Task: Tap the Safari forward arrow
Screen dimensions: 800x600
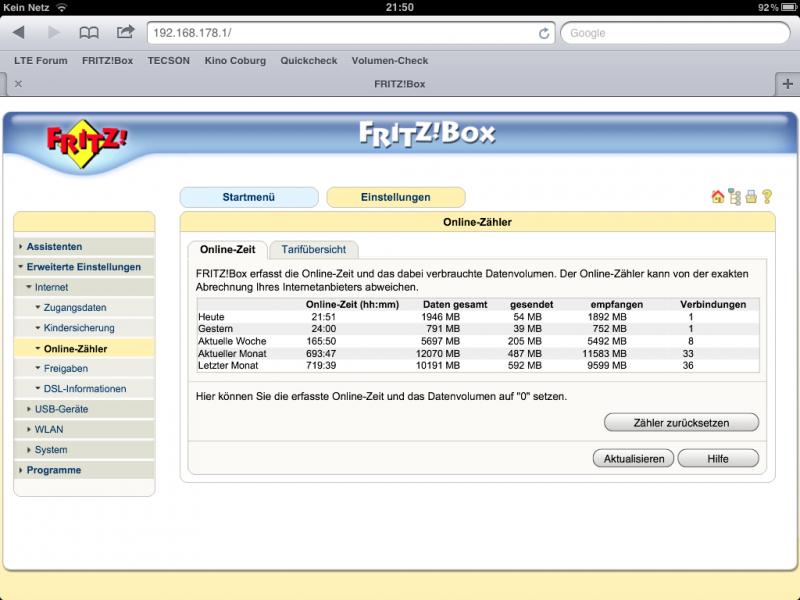Action: tap(53, 33)
